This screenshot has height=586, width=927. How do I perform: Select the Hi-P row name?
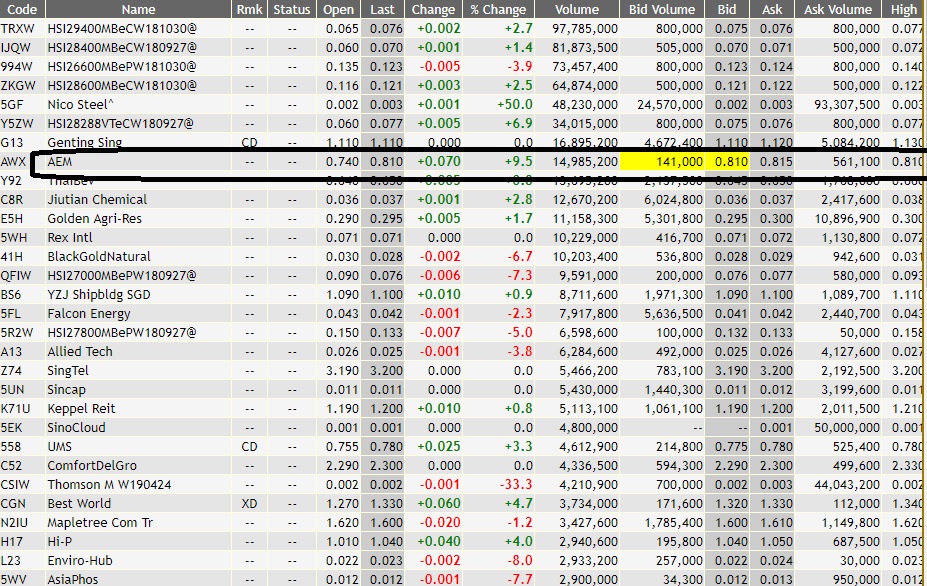(x=59, y=542)
